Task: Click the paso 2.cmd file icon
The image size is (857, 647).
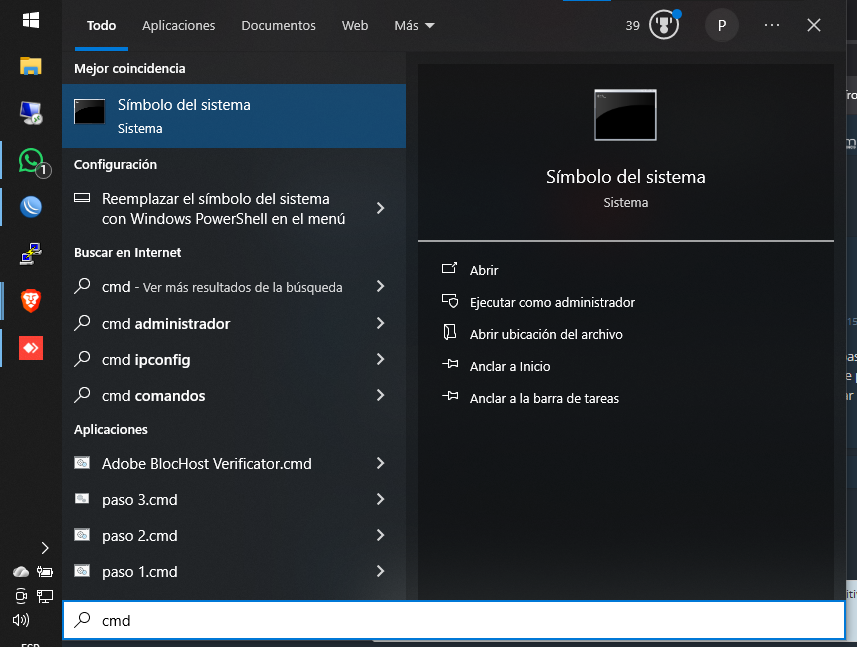Action: 82,534
